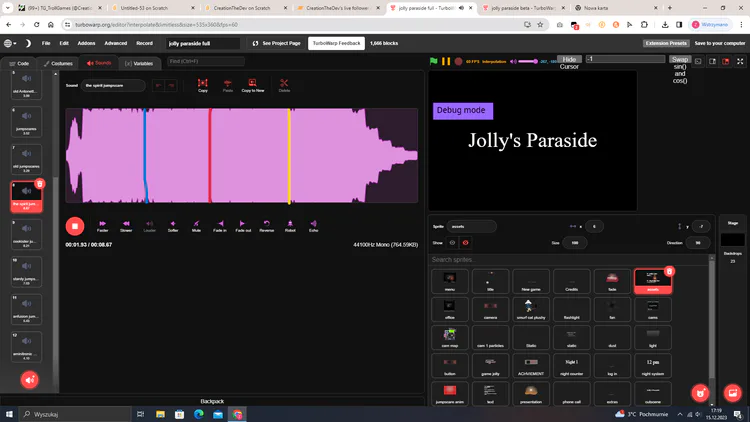This screenshot has height=422, width=750.
Task: Click Save to your computer
Action: [x=719, y=43]
